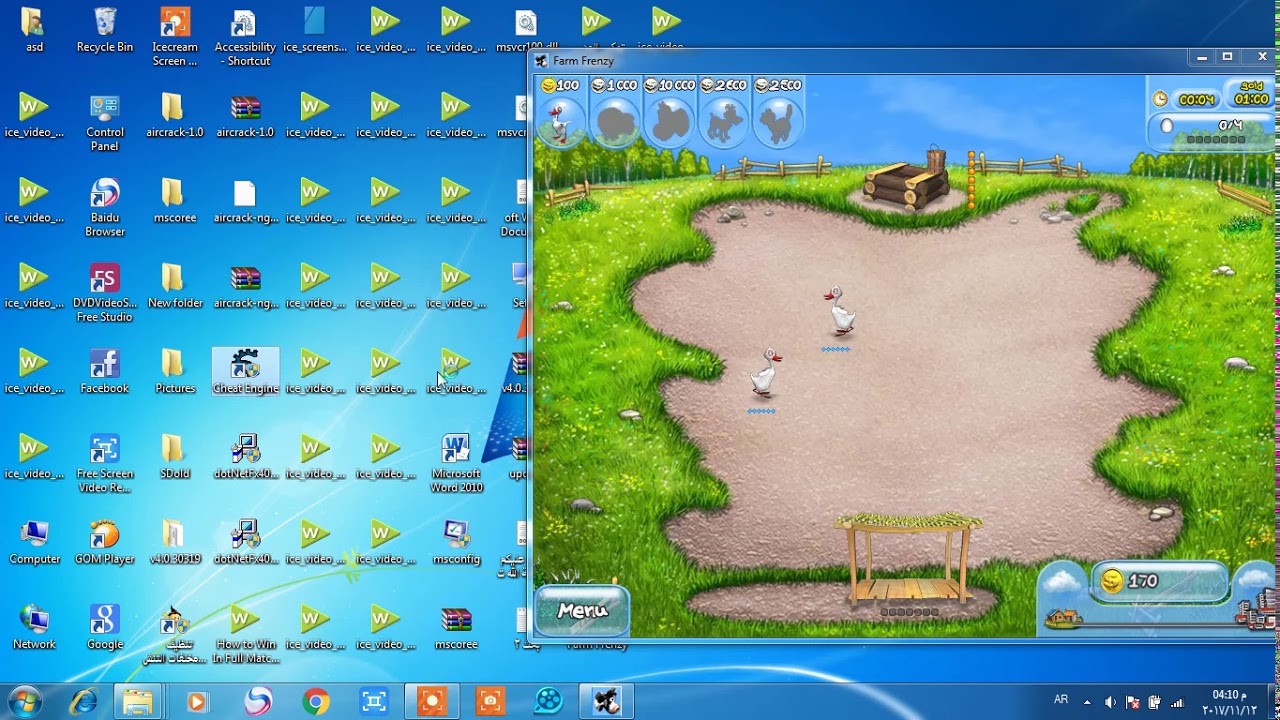Open the Pictures folder on desktop
1280x720 pixels.
[175, 372]
